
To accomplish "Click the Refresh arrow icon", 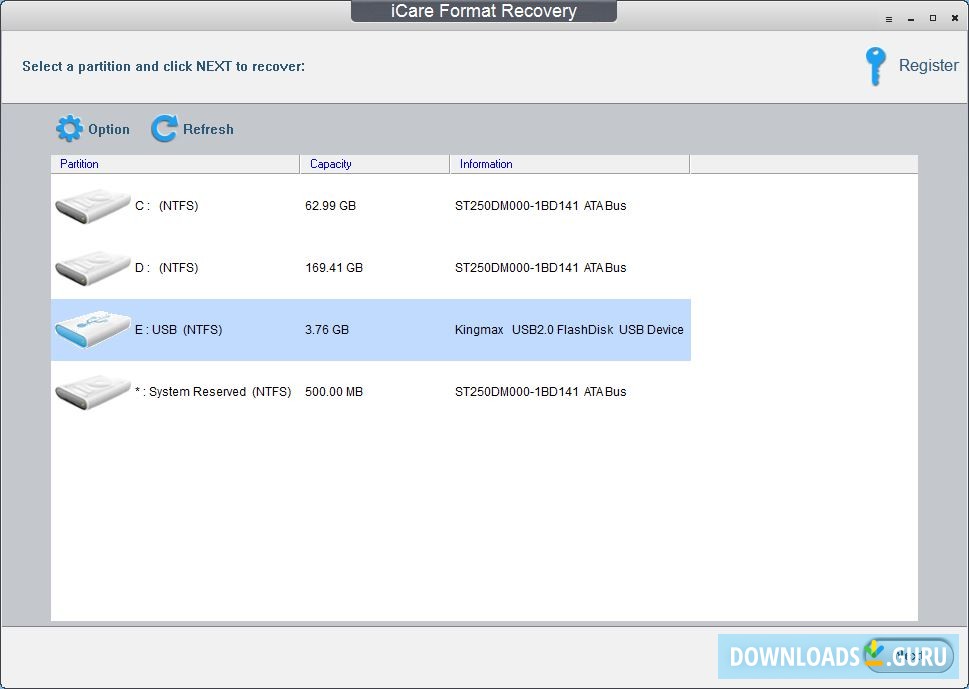I will point(164,129).
